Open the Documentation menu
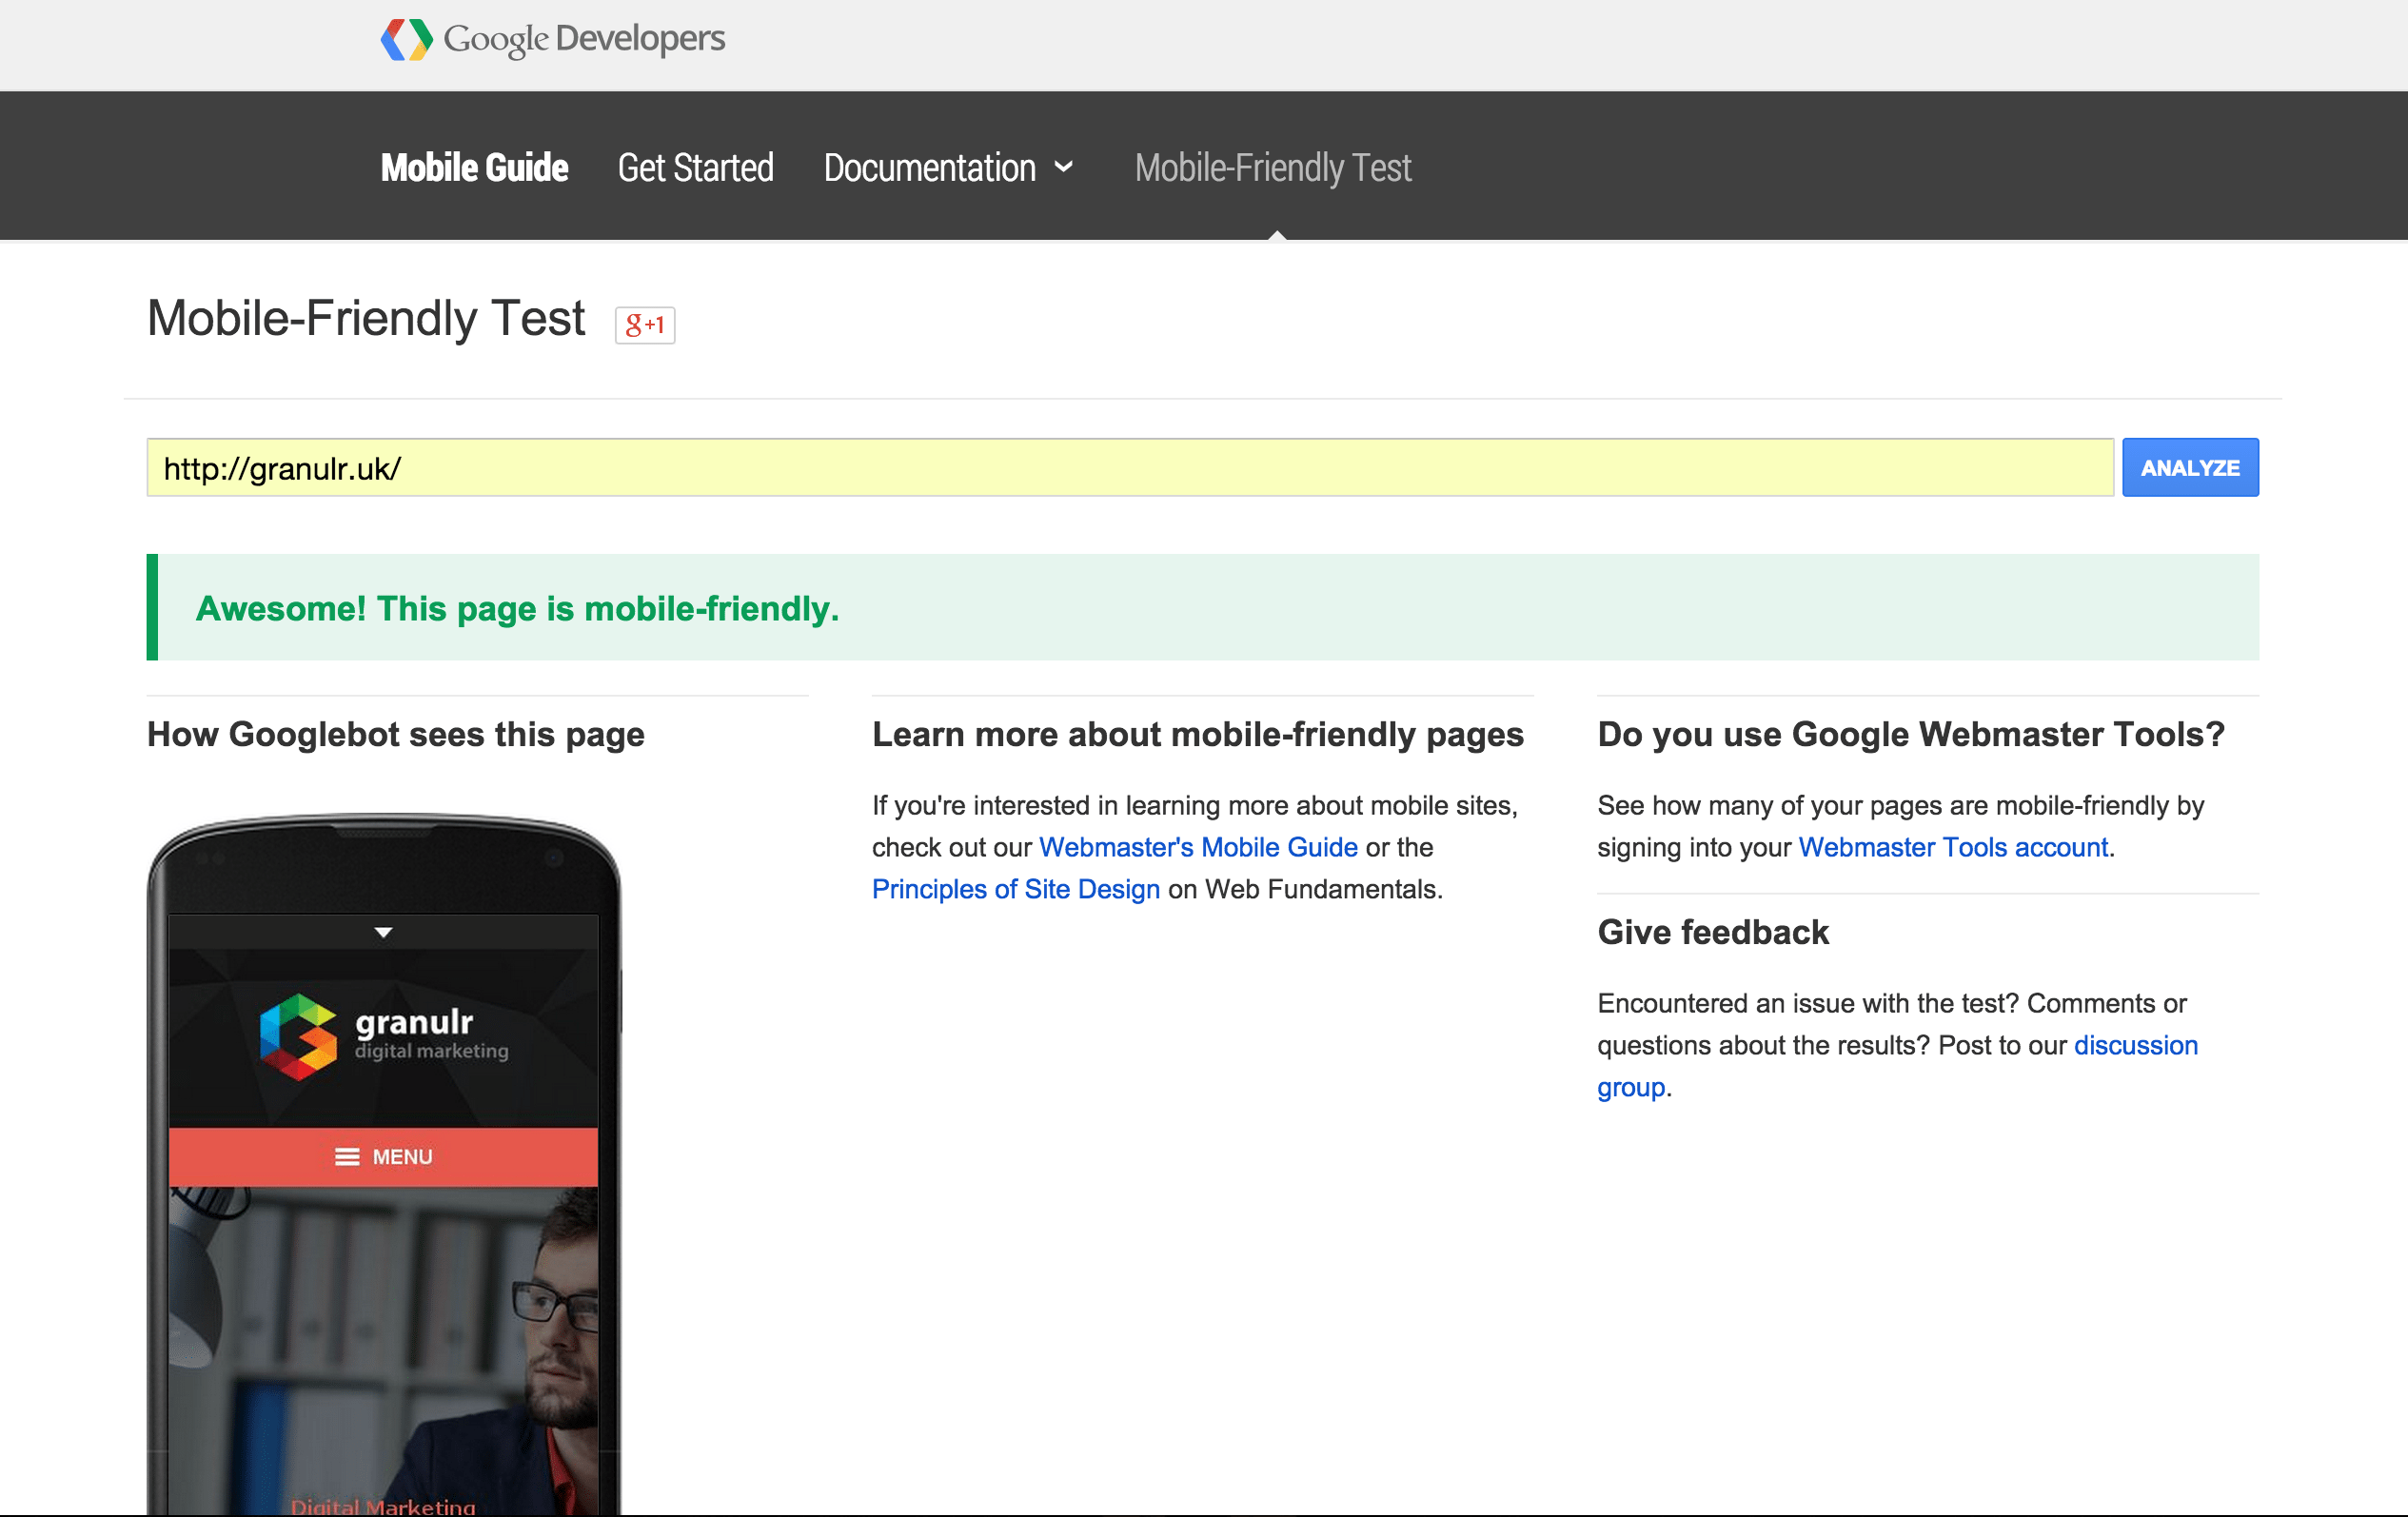The image size is (2408, 1517). click(x=930, y=167)
